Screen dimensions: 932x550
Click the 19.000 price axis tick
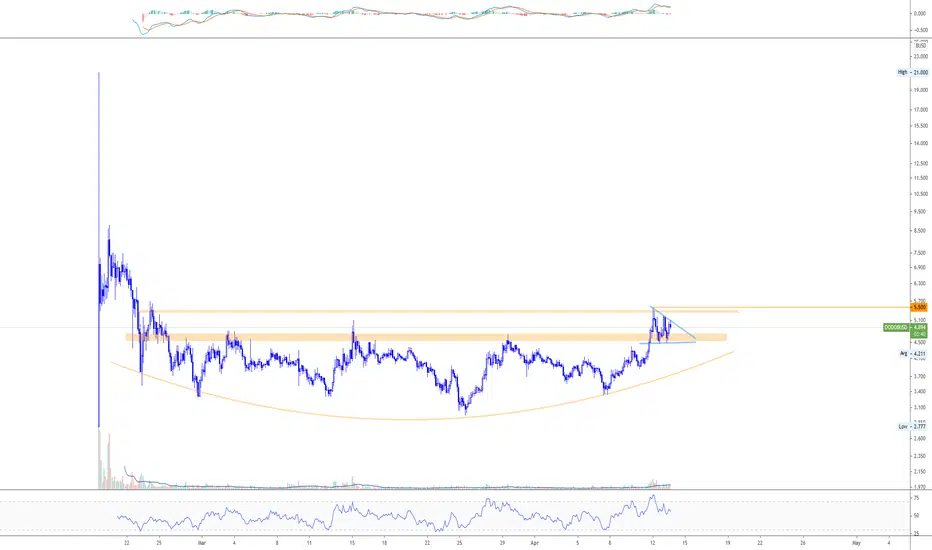[920, 90]
